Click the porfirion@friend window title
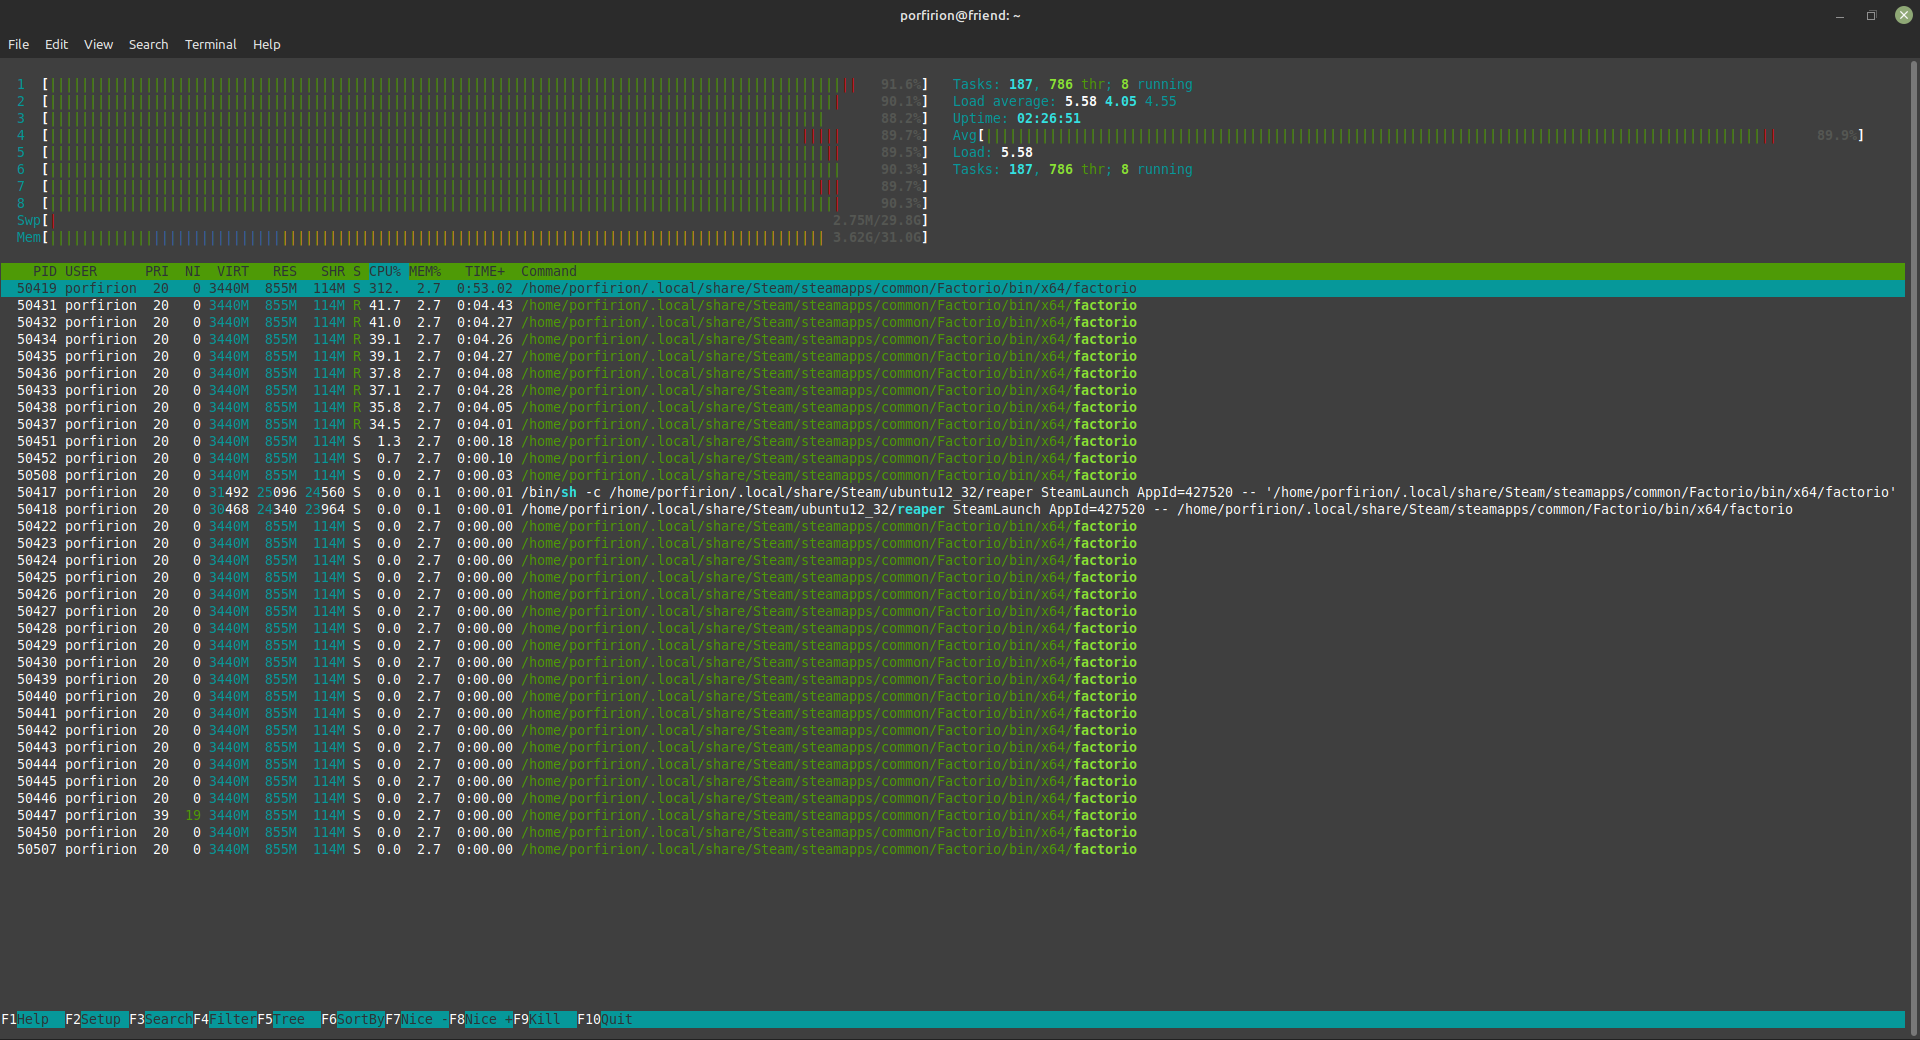 [960, 15]
